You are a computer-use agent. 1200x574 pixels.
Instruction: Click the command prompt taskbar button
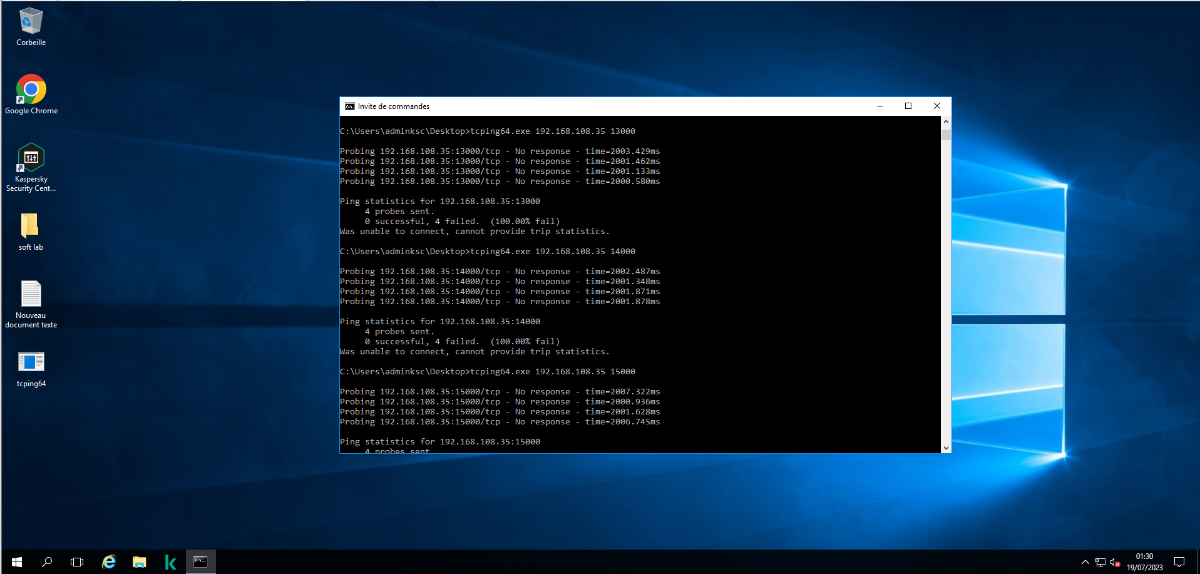(201, 562)
